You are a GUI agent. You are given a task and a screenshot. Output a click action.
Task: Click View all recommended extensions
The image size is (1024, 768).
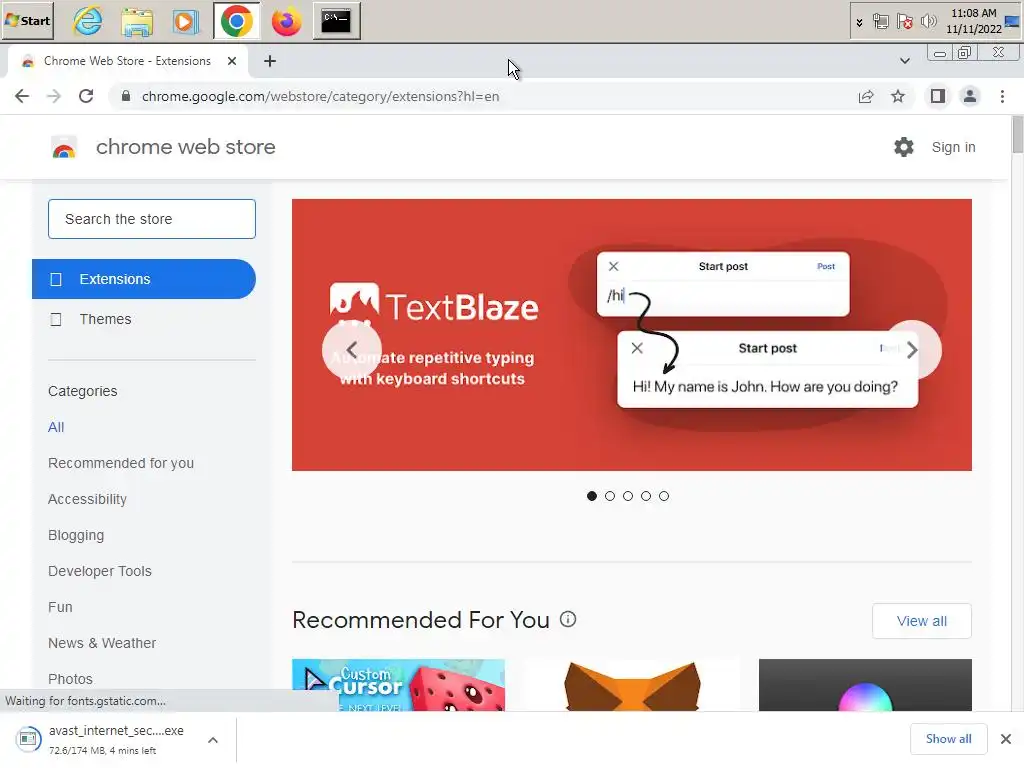click(x=921, y=621)
